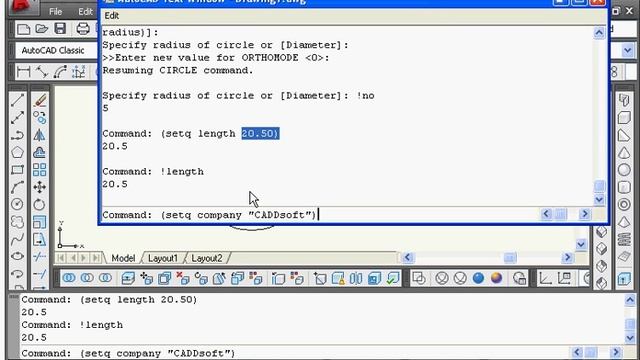Viewport: 640px width, 360px height.
Task: Select the Circle draw tool
Action: 17,204
